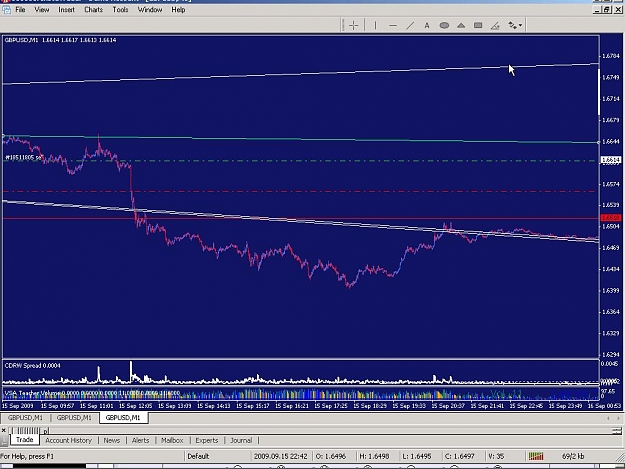Viewport: 625px width, 469px height.
Task: Click the #18511805 sell order label
Action: pyautogui.click(x=24, y=157)
